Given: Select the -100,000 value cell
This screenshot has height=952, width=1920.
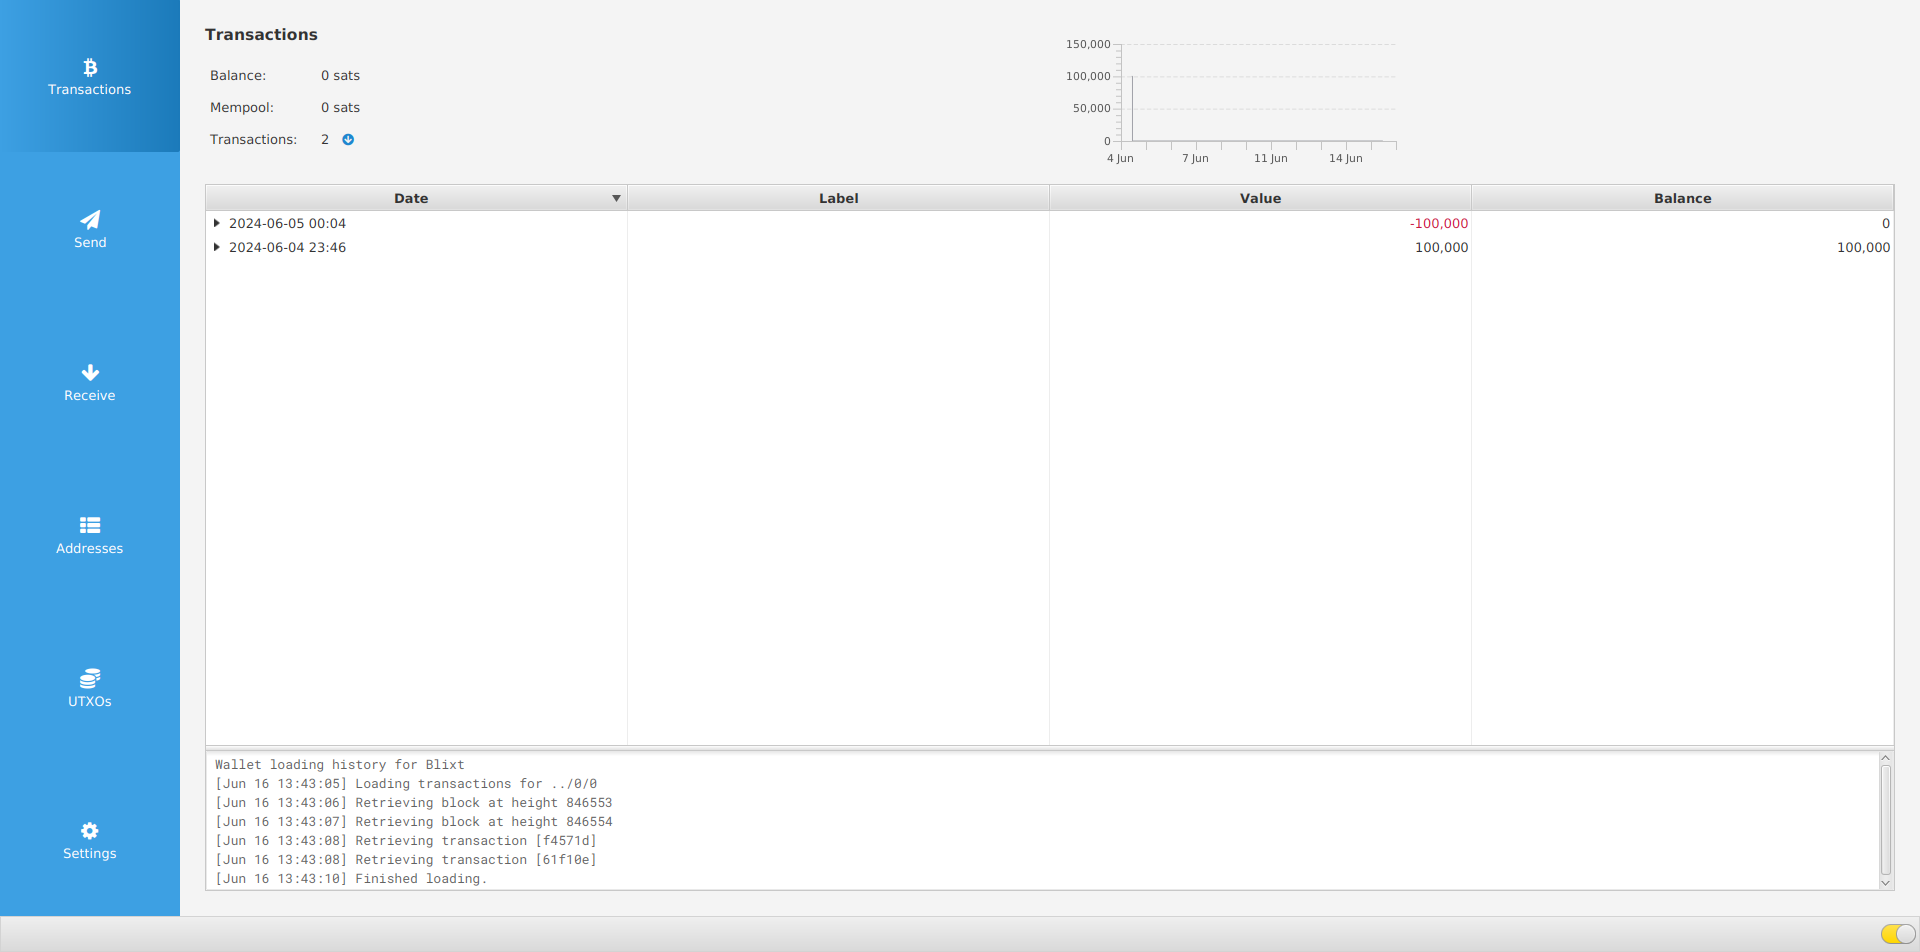Looking at the screenshot, I should point(1438,224).
